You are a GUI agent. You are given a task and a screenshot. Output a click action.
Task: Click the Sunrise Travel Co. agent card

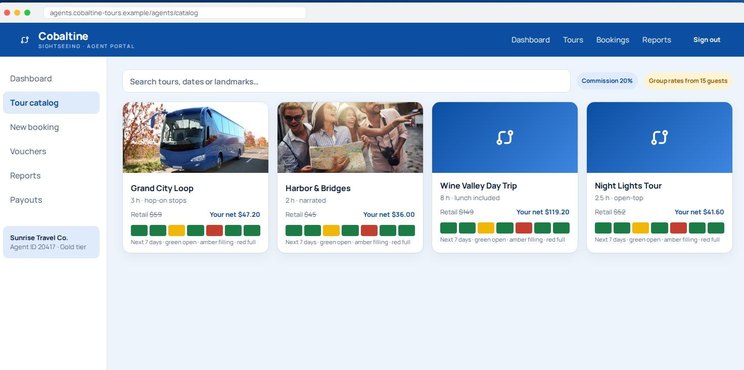click(51, 242)
